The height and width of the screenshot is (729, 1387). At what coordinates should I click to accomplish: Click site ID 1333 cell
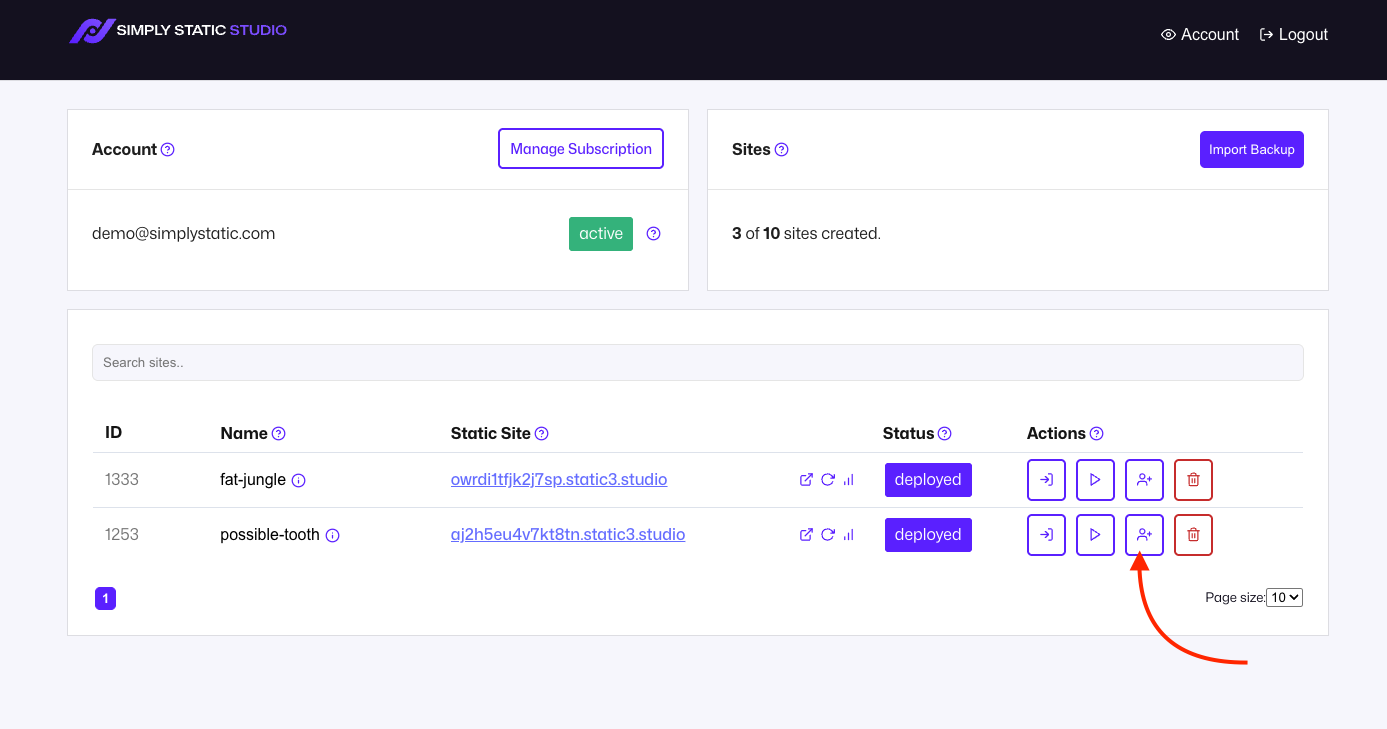(122, 479)
